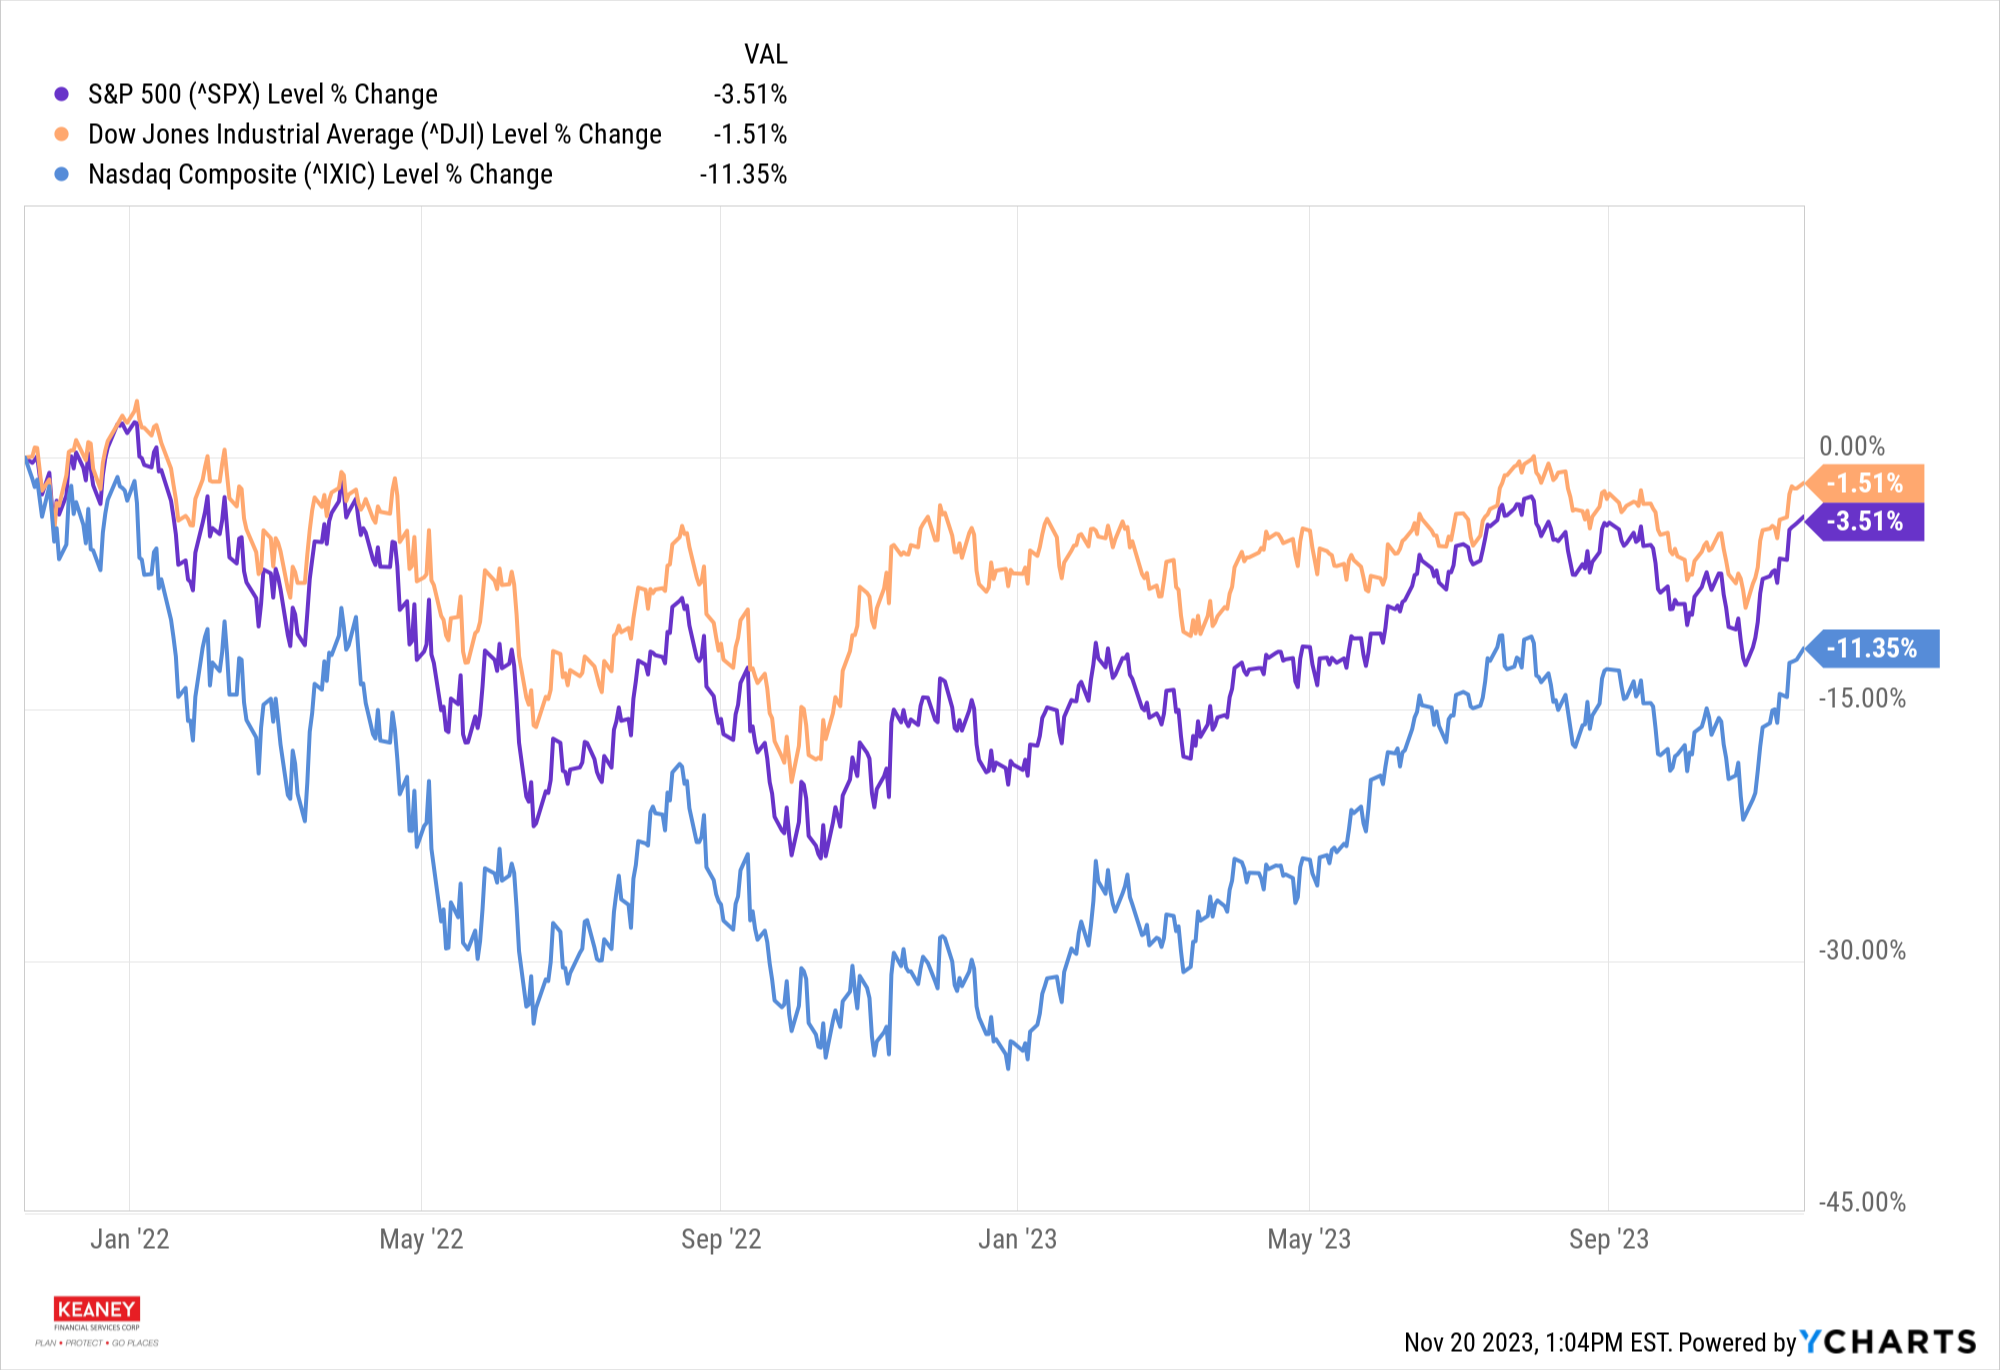
Task: Select the S&P 500 (^SPX) legend label
Action: 263,94
